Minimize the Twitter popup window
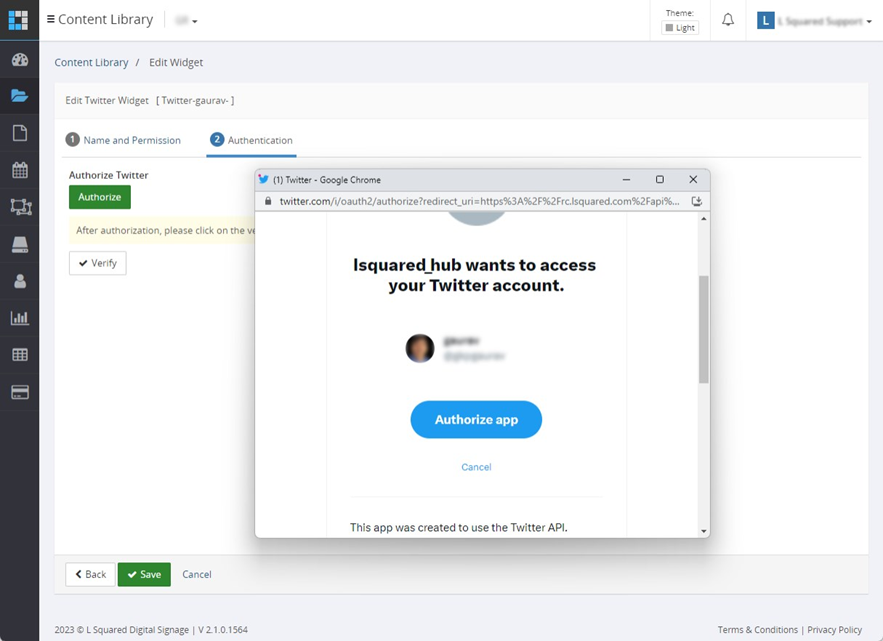 point(626,180)
